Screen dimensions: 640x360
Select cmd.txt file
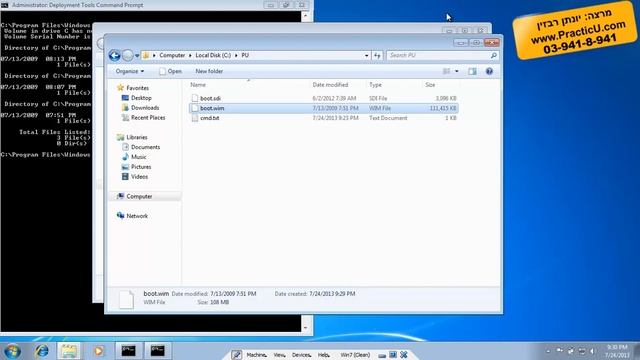tap(210, 118)
